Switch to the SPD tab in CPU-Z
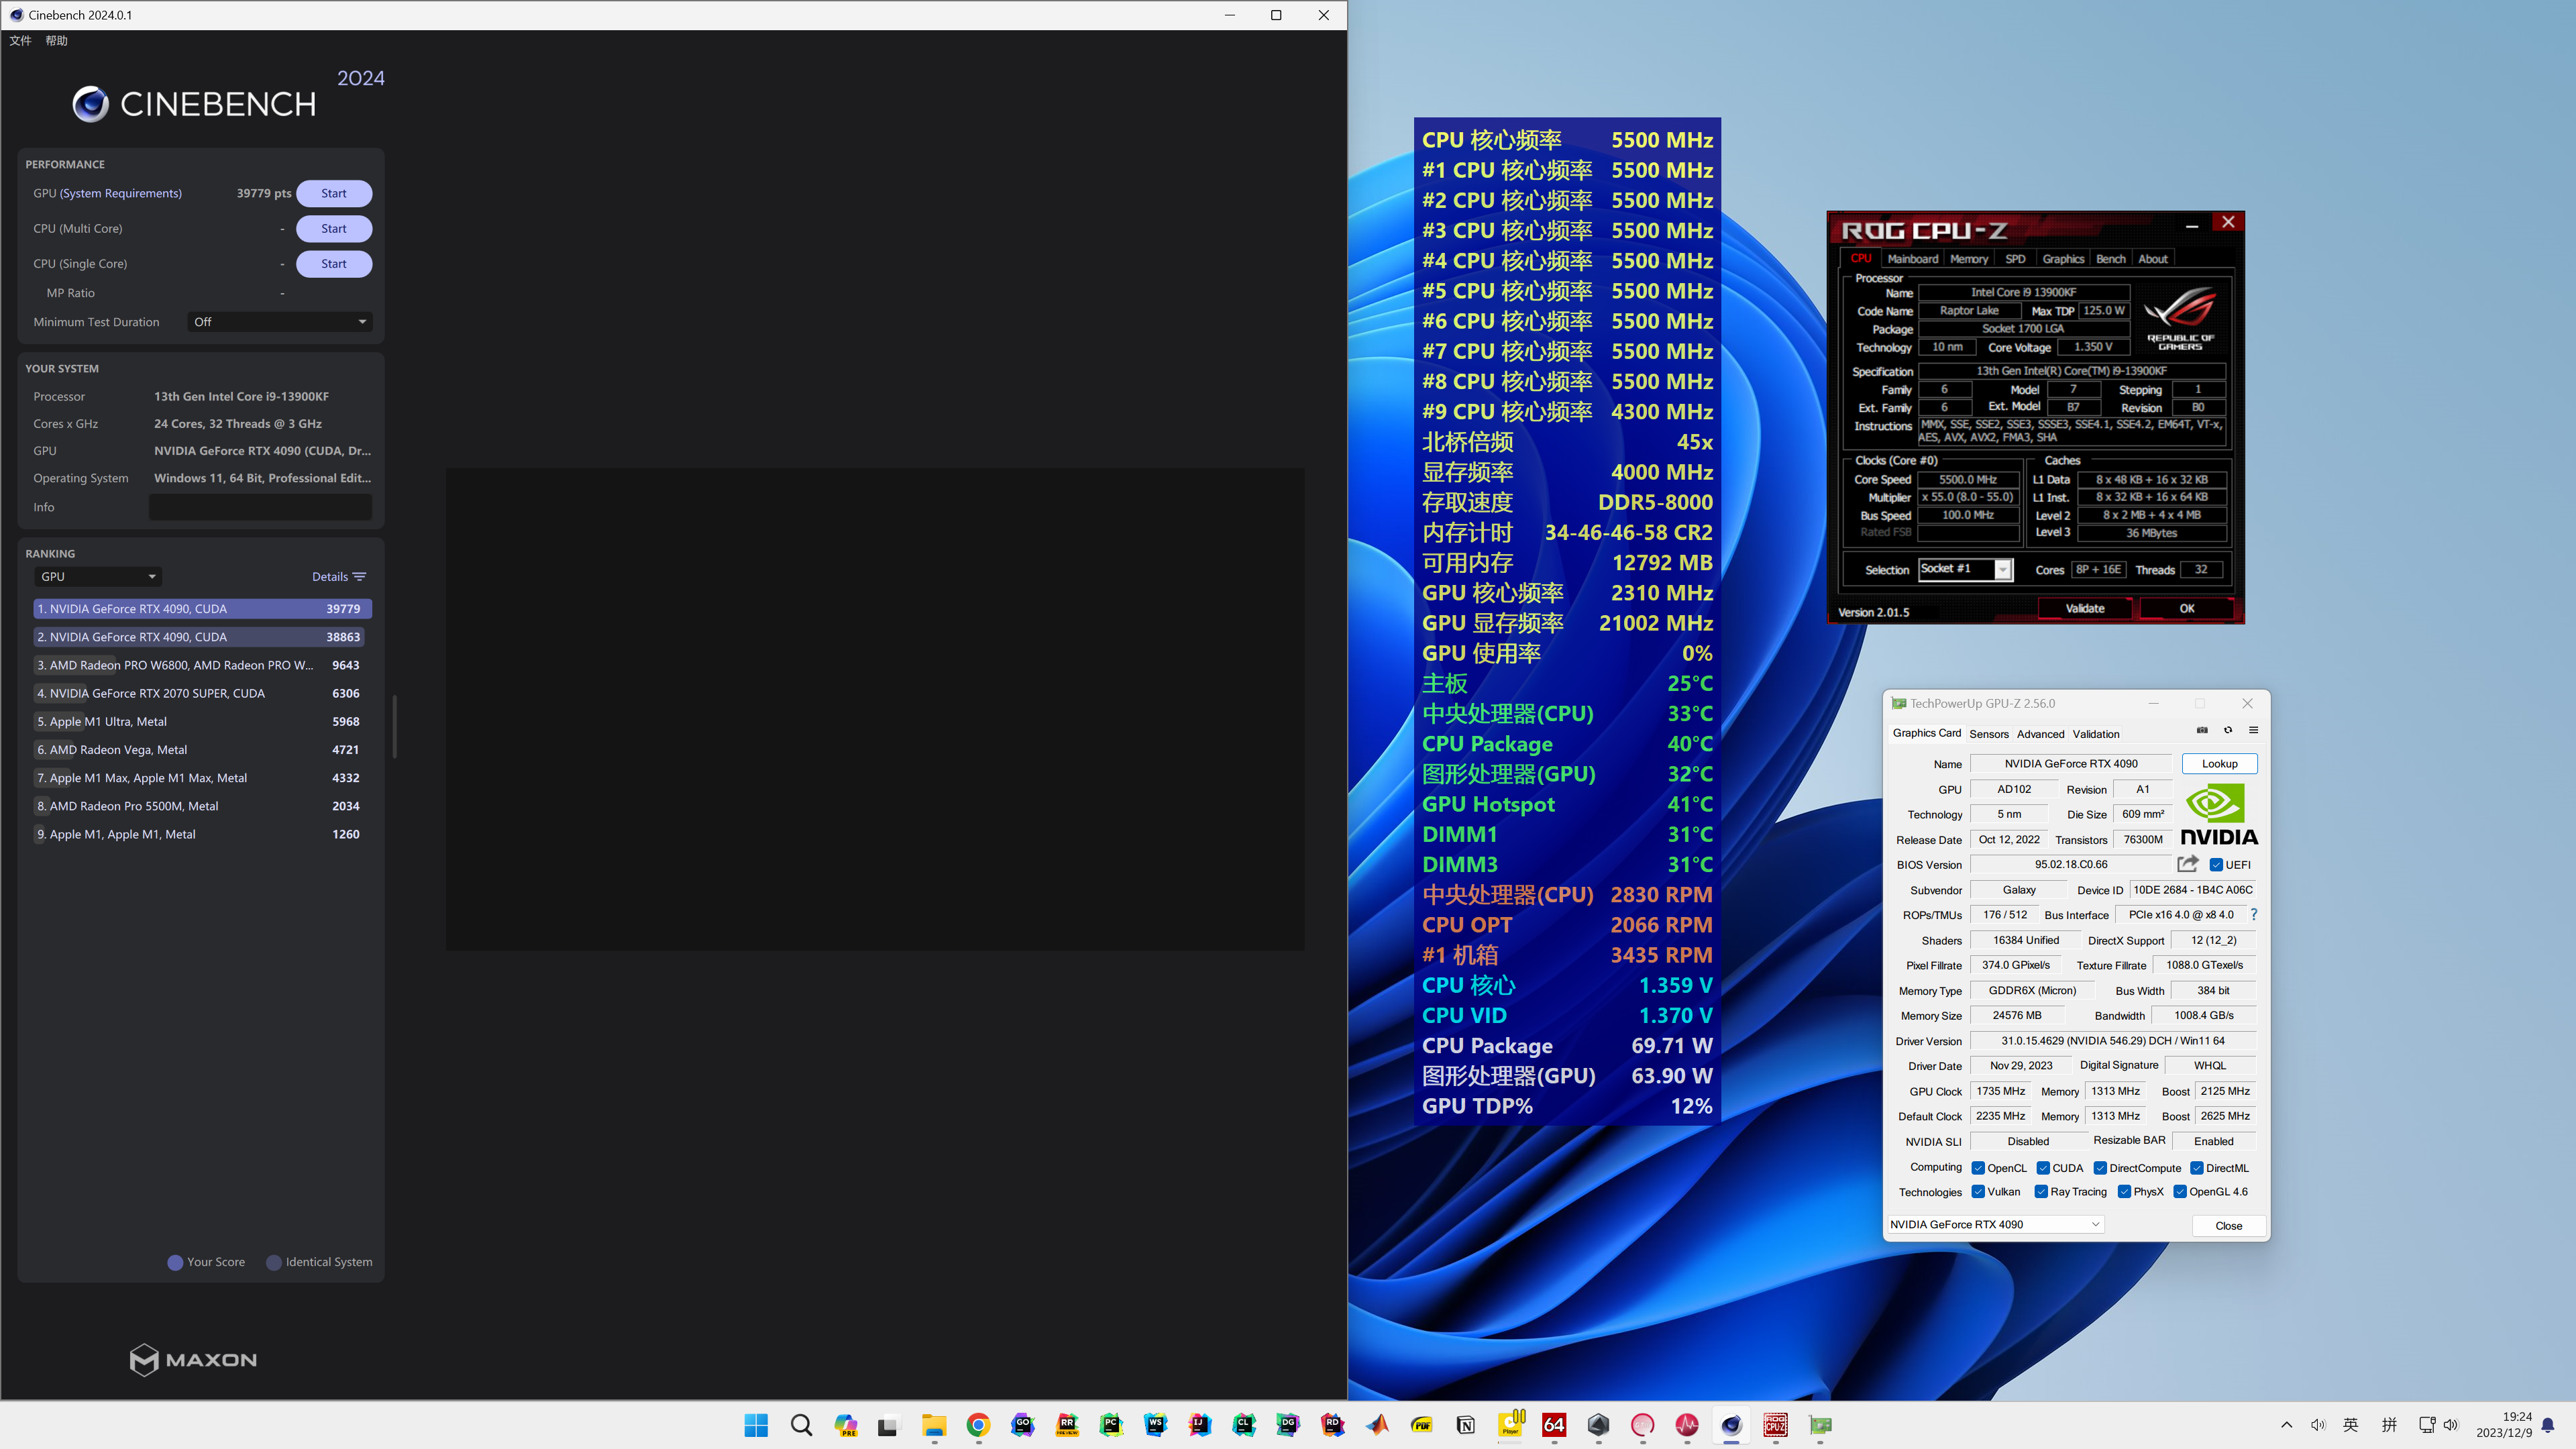The width and height of the screenshot is (2576, 1449). [x=2015, y=259]
